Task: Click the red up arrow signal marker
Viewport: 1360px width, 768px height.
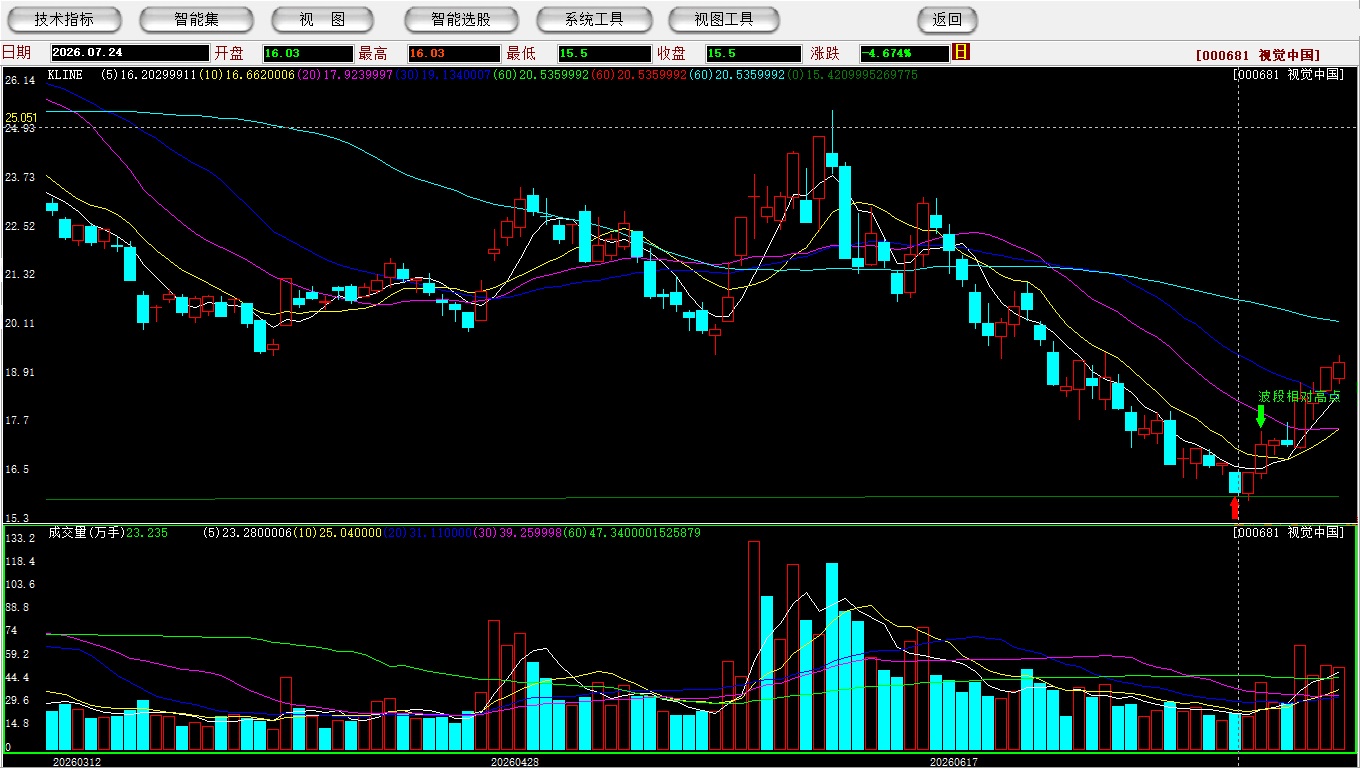Action: click(x=1234, y=508)
